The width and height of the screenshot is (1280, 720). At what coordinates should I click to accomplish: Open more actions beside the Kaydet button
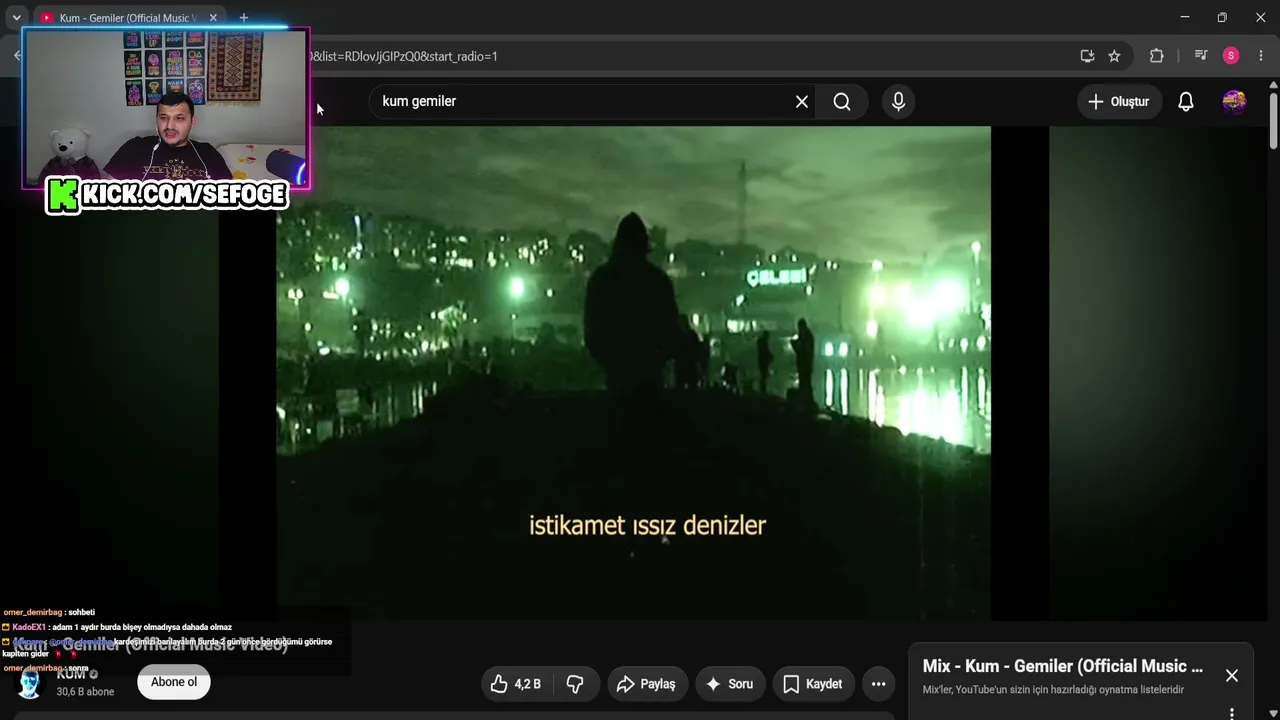(878, 684)
